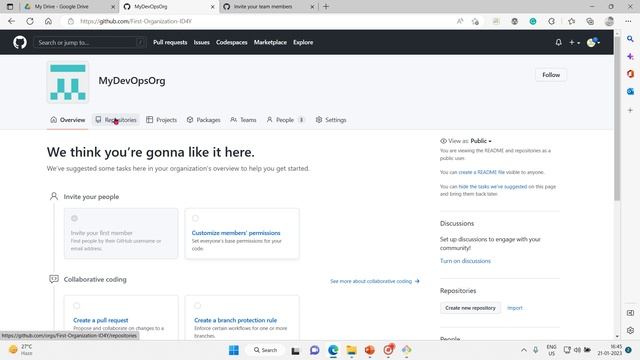Go to Codespaces
This screenshot has height=360, width=640.
231,42
